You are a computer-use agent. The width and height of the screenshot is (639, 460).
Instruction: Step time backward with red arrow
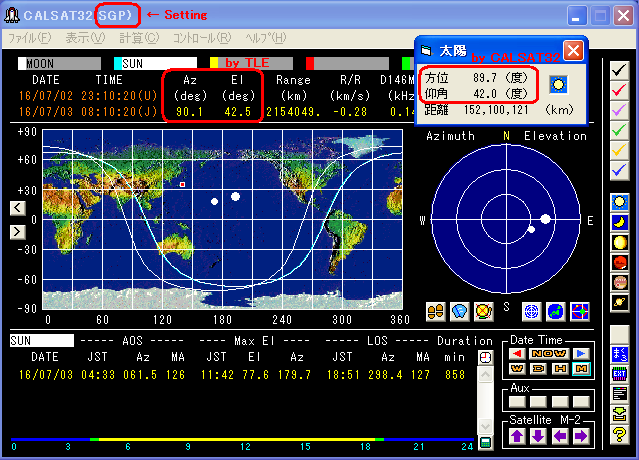point(517,354)
